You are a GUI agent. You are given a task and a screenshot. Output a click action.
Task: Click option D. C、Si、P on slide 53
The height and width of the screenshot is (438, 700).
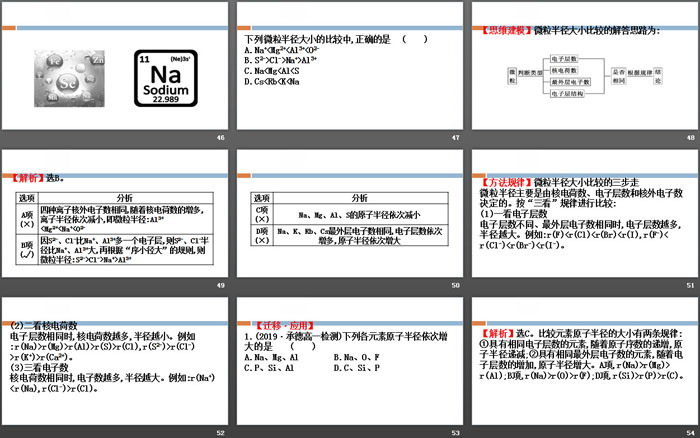click(356, 368)
